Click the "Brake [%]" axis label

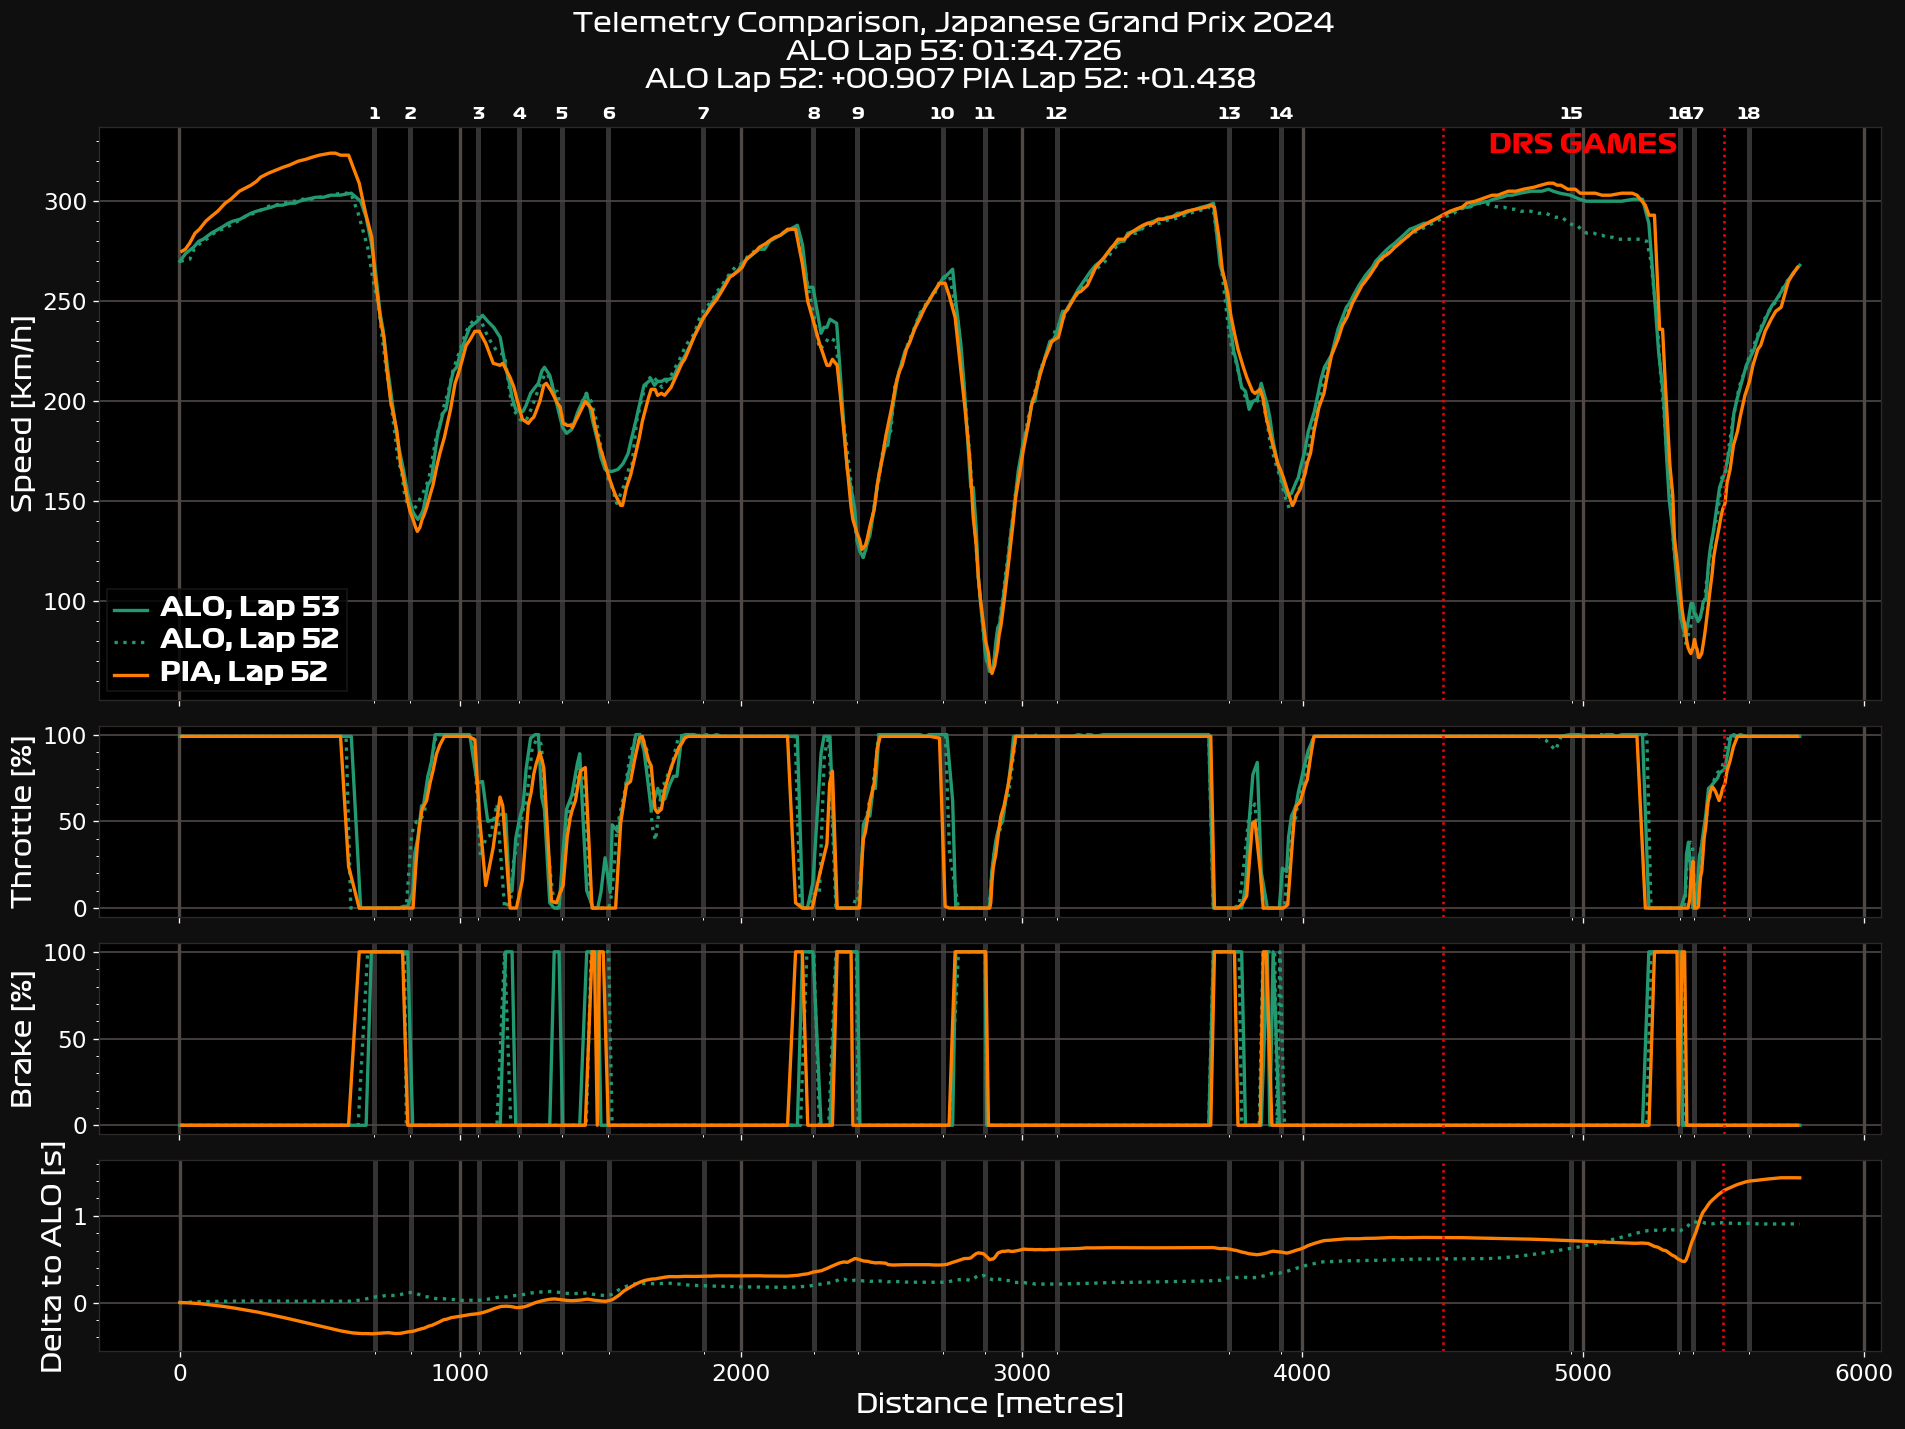[22, 1039]
